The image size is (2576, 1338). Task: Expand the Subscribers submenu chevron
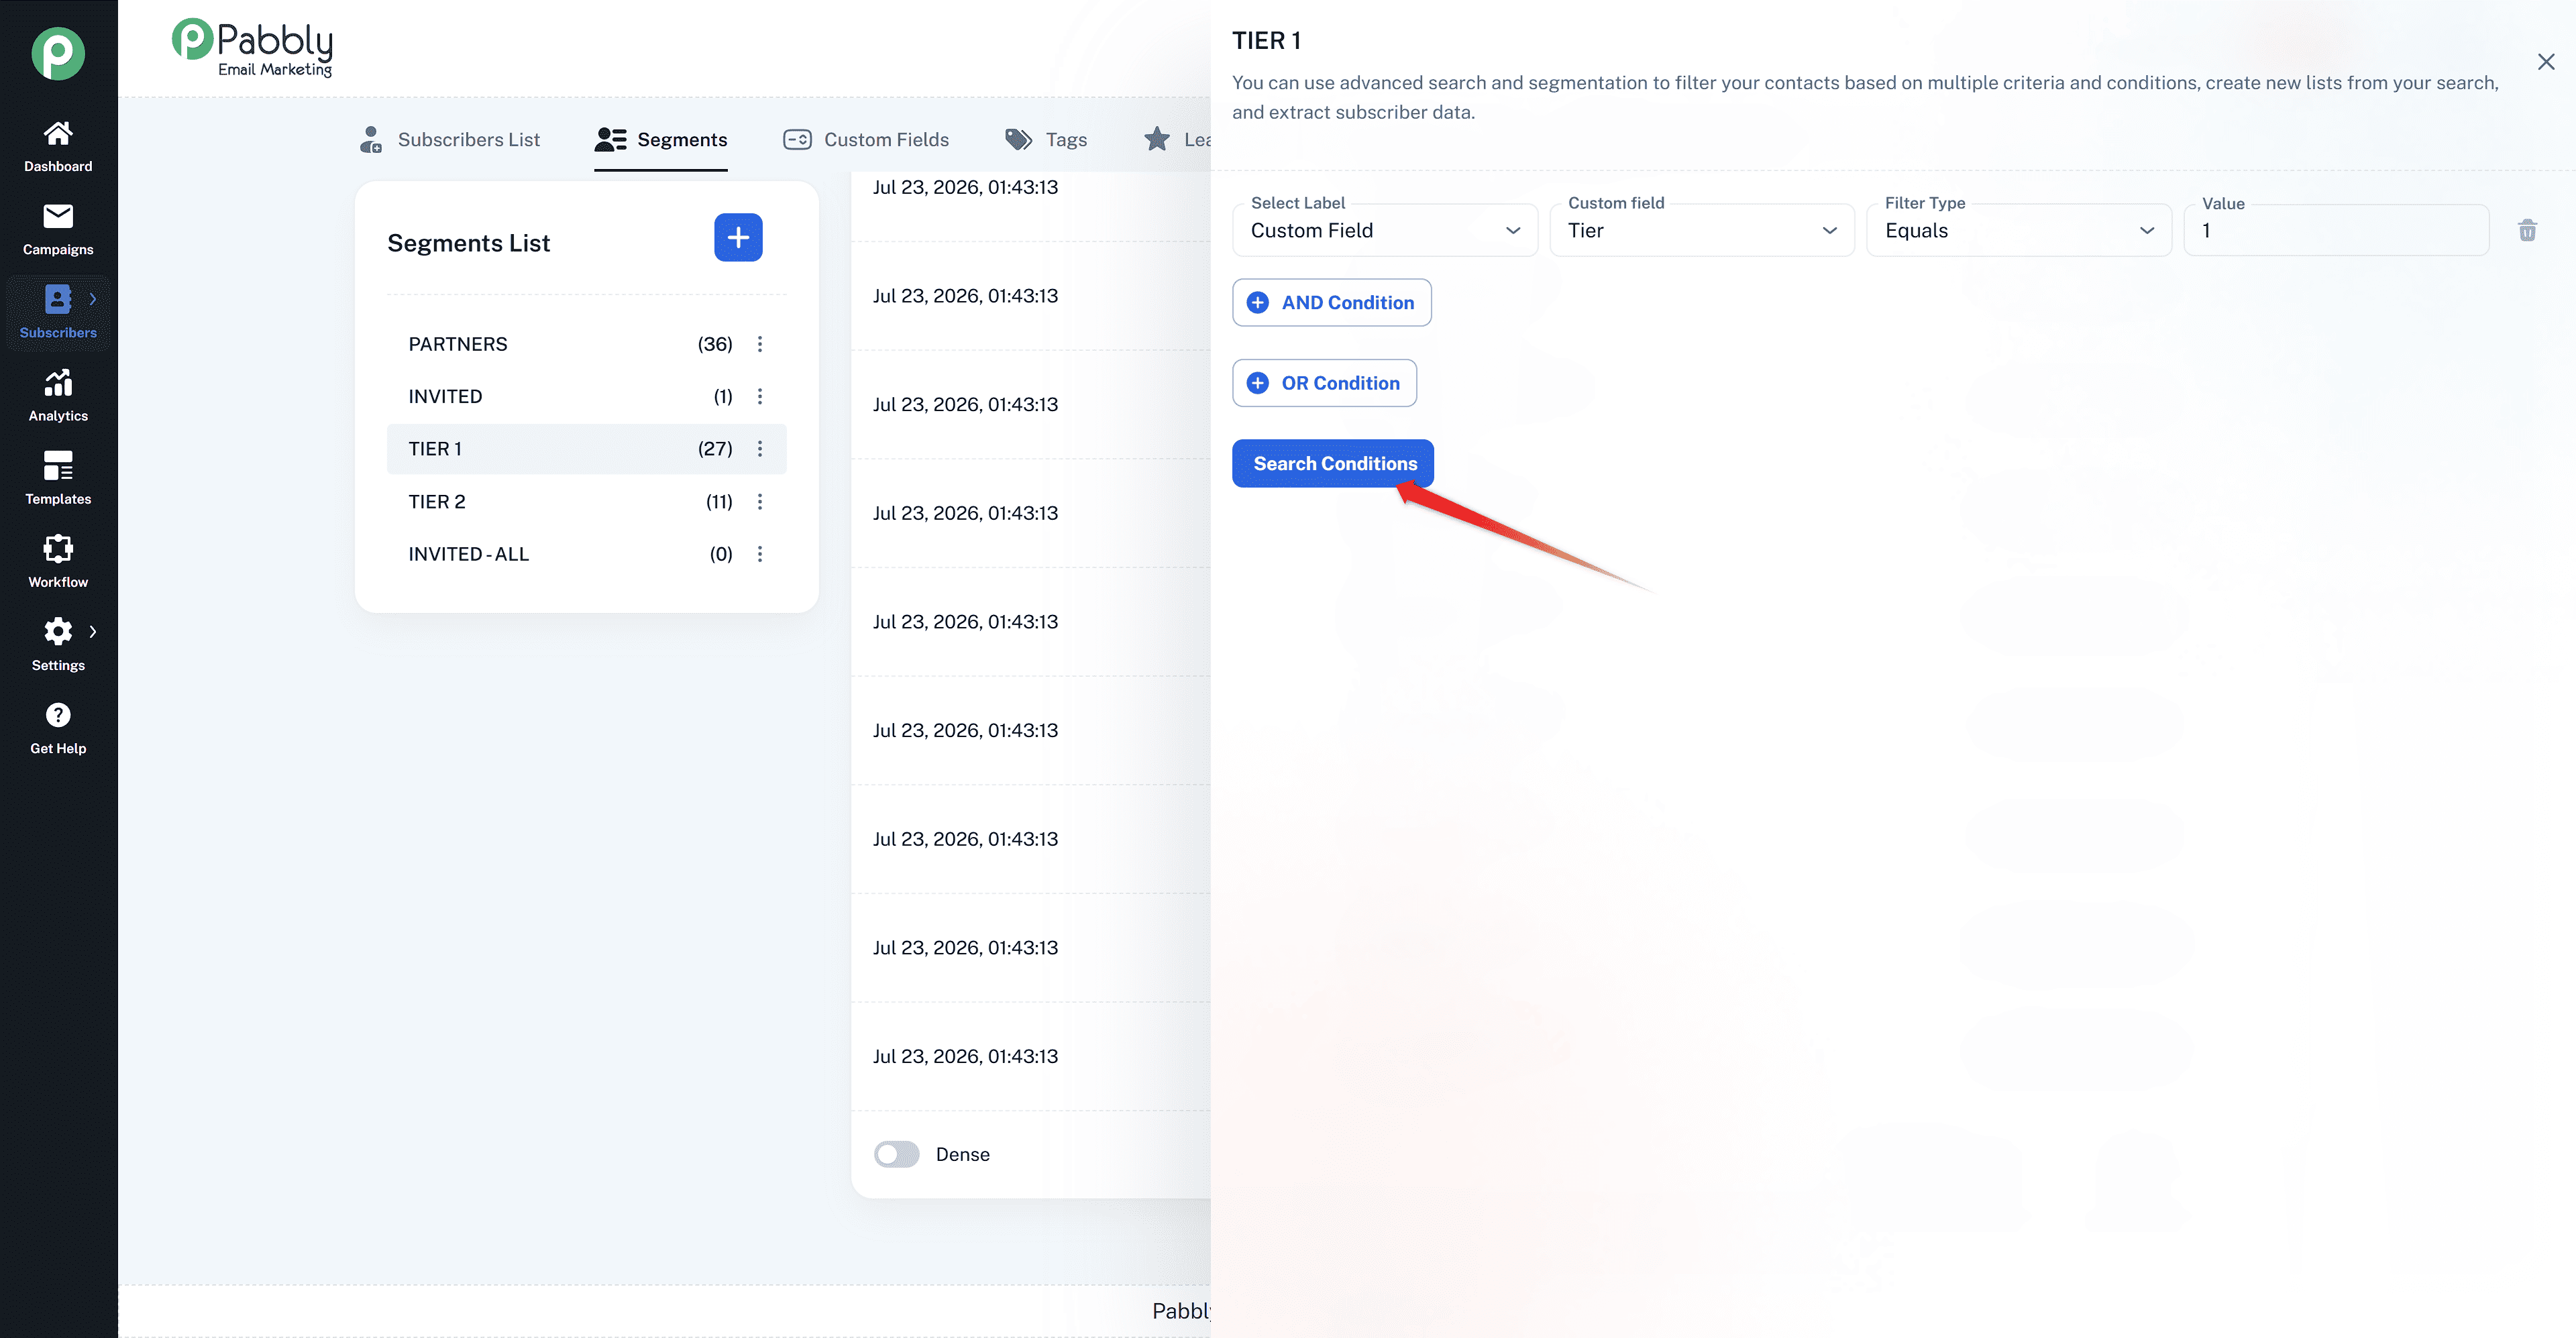[93, 299]
